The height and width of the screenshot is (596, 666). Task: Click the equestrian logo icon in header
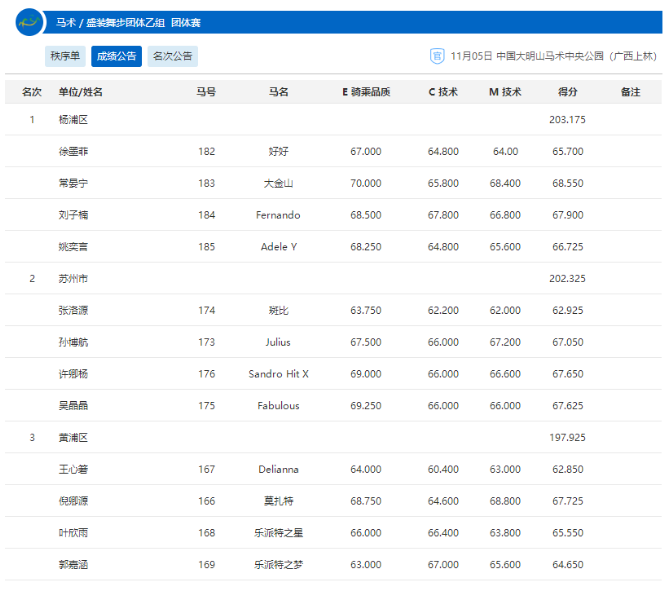point(29,21)
